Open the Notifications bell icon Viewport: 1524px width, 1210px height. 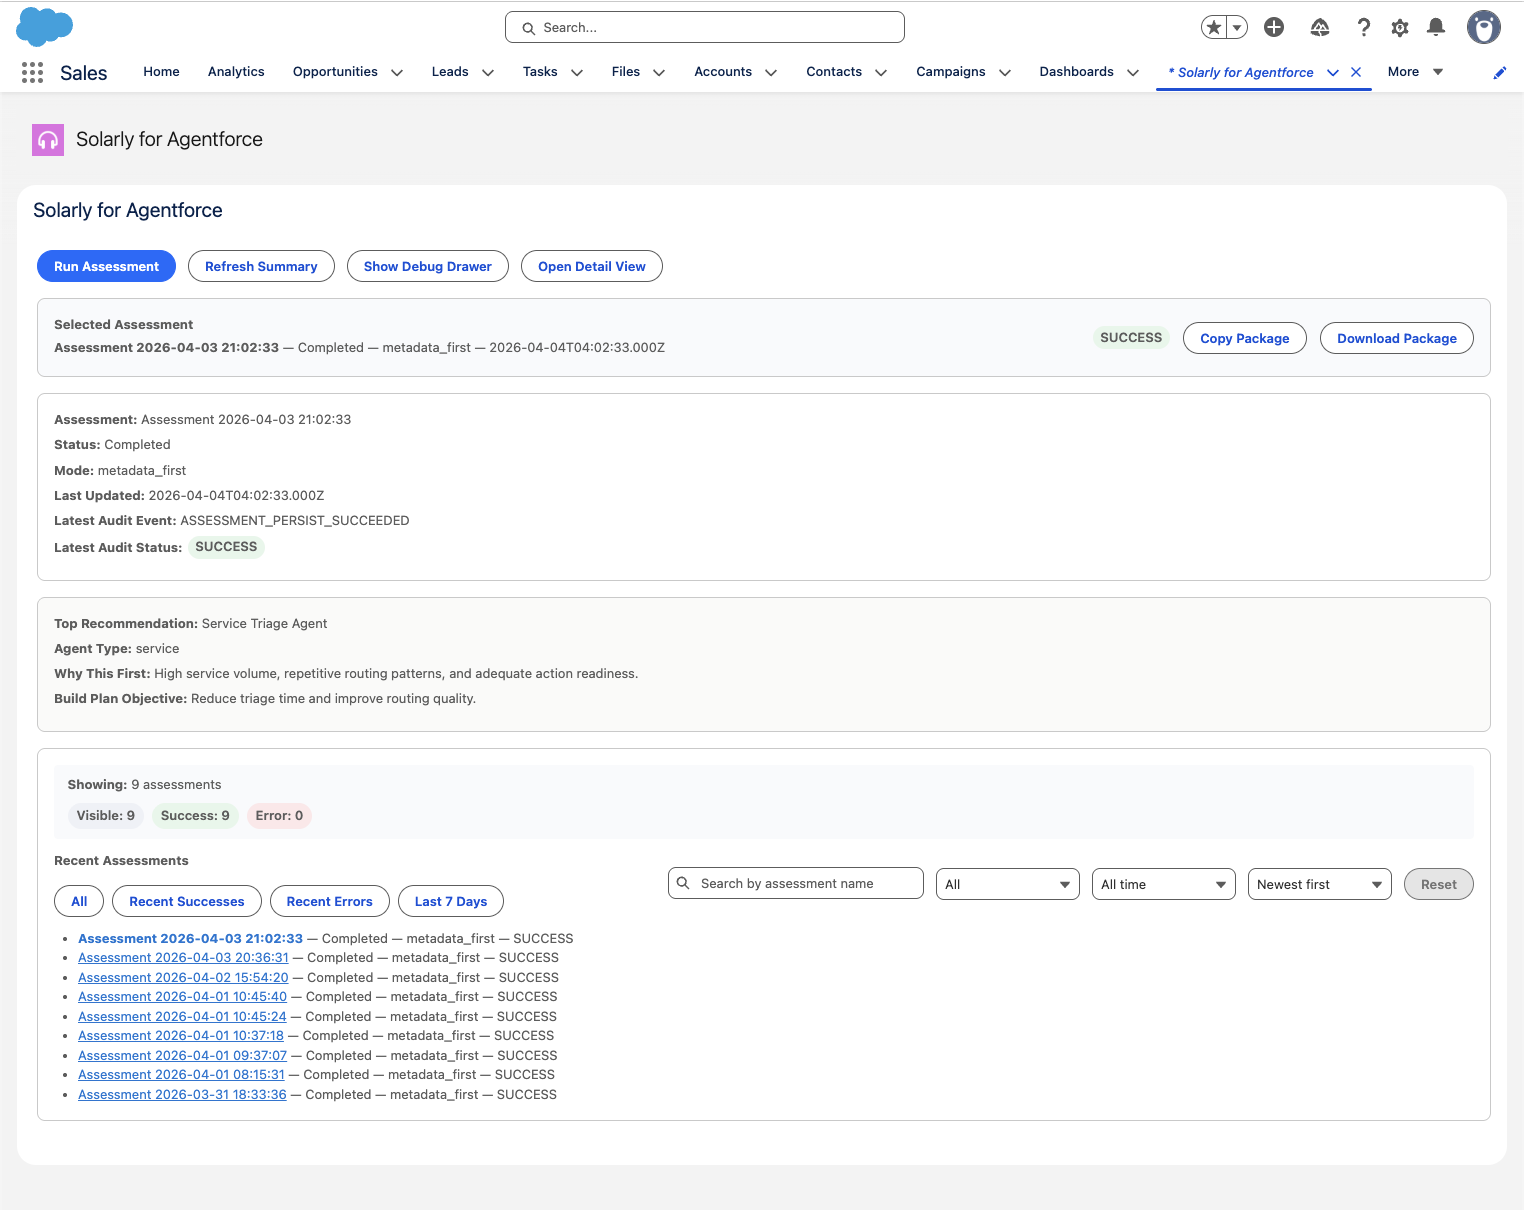pos(1436,28)
